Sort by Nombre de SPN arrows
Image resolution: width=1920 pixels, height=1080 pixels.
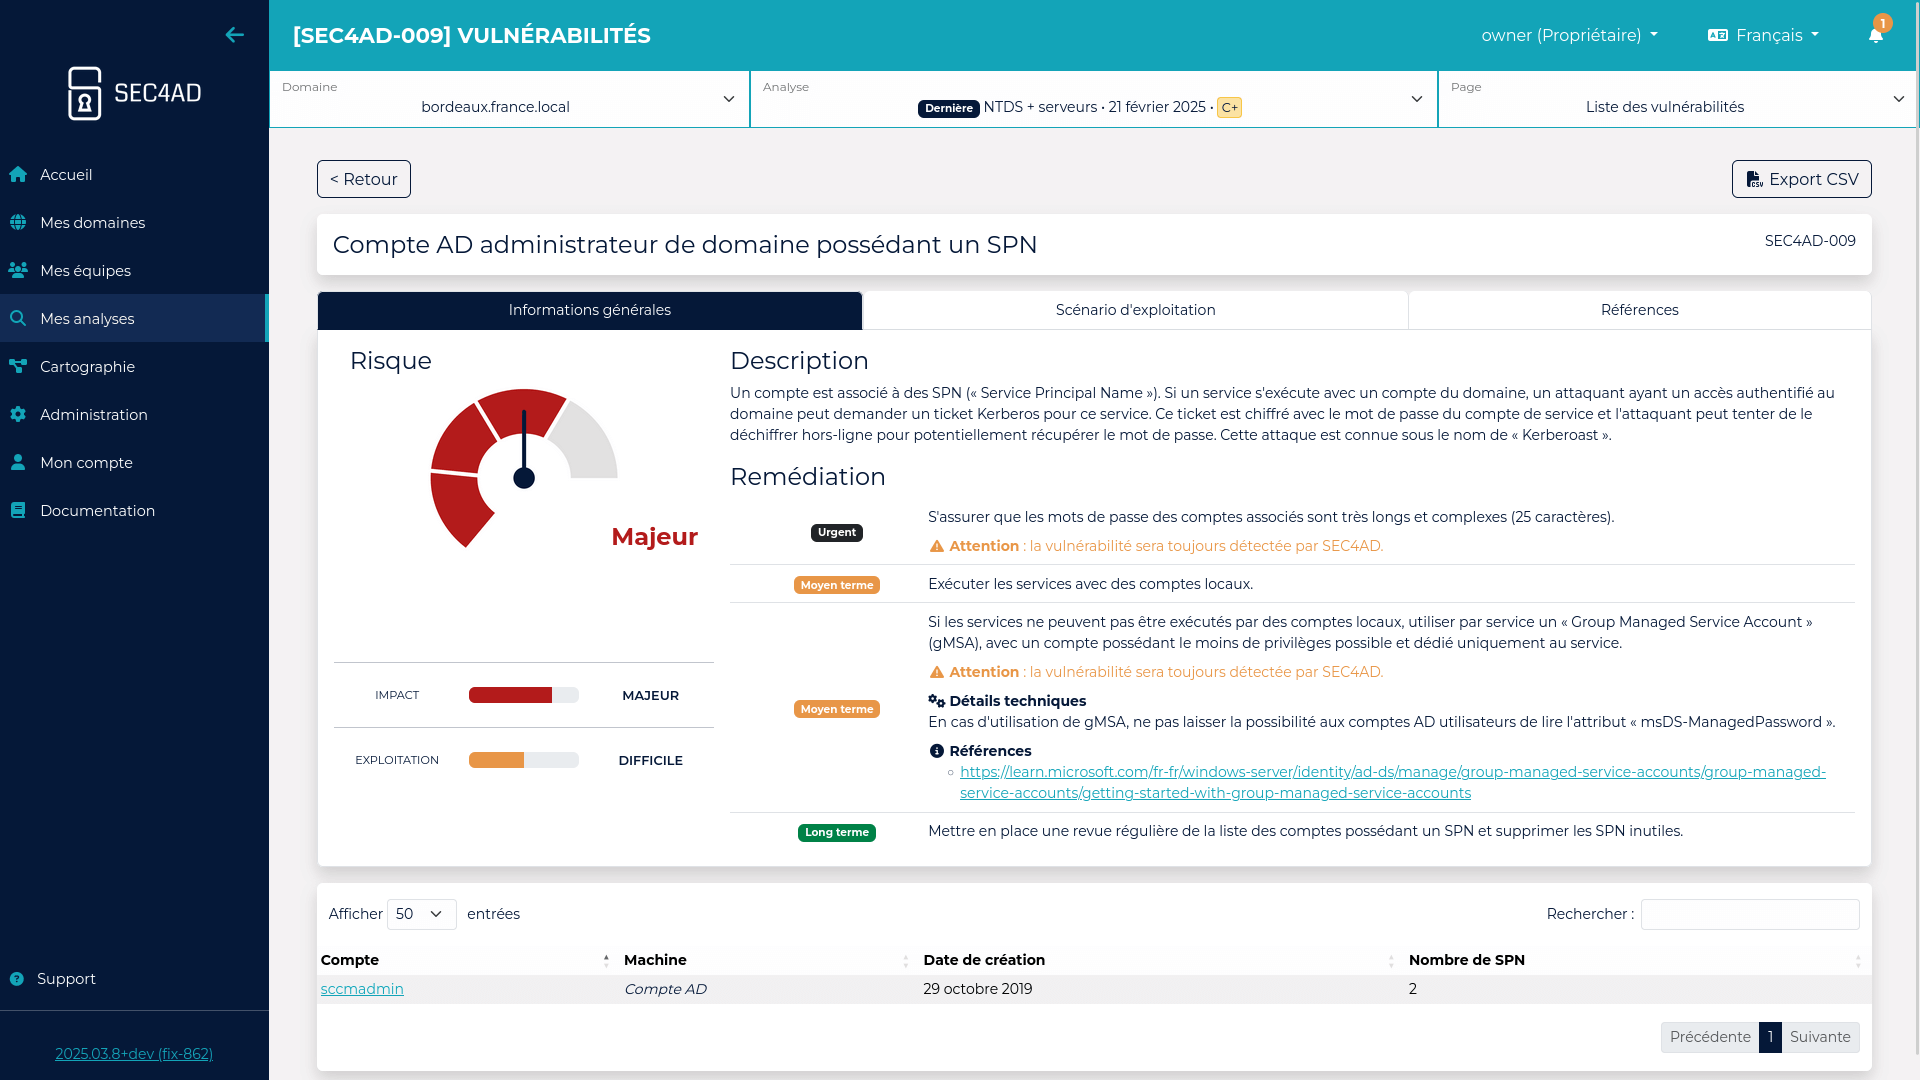(x=1858, y=961)
